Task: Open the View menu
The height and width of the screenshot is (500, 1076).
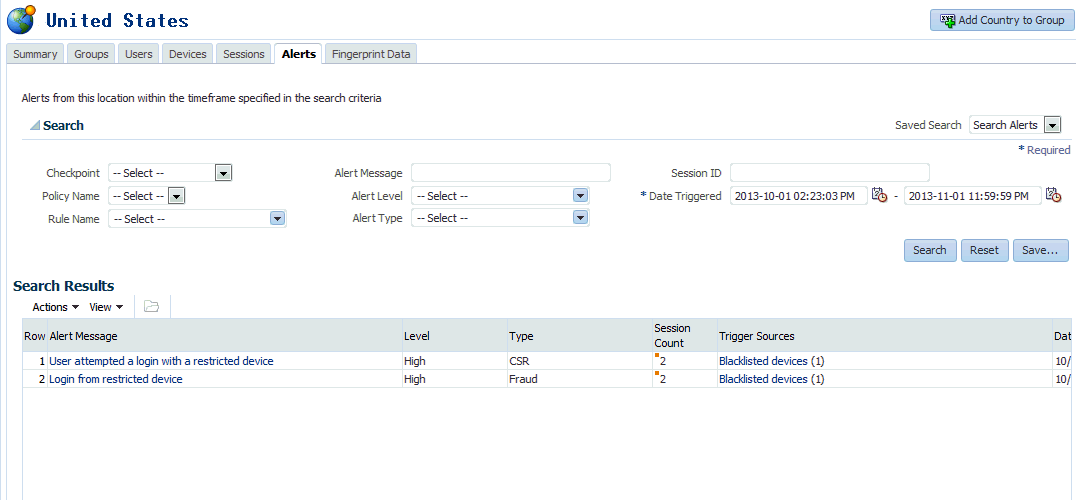Action: [x=106, y=307]
